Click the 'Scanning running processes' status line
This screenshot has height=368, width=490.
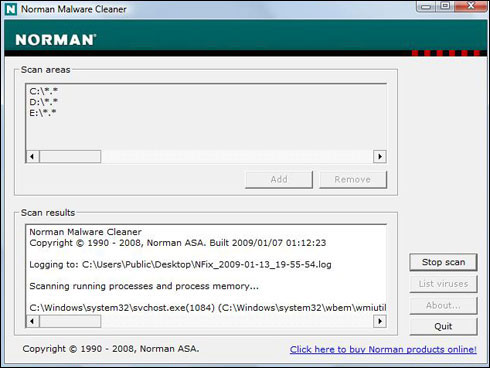pyautogui.click(x=144, y=286)
